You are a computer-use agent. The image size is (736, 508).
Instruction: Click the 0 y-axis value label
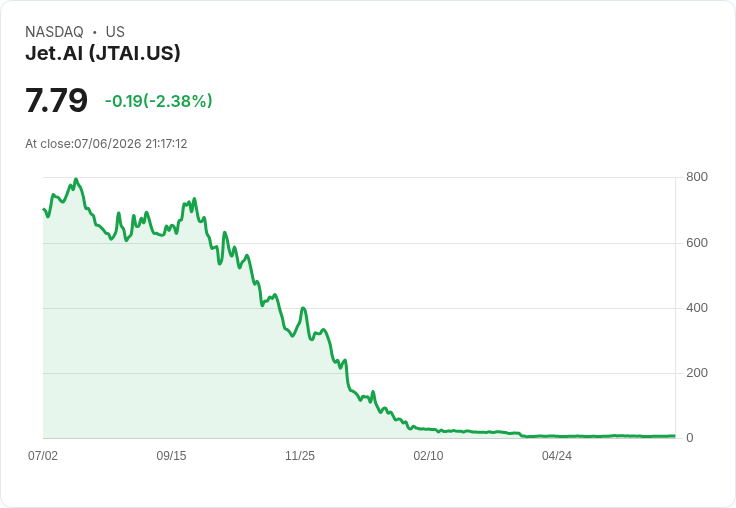click(690, 438)
